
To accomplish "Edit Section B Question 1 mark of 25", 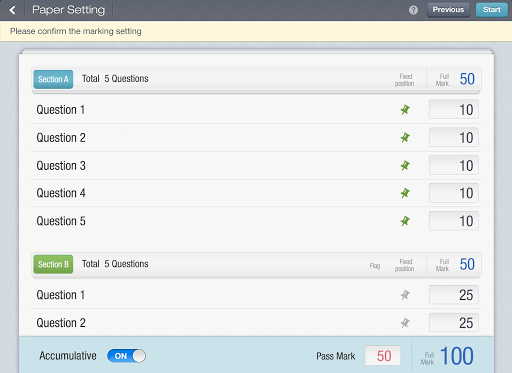I will point(454,295).
